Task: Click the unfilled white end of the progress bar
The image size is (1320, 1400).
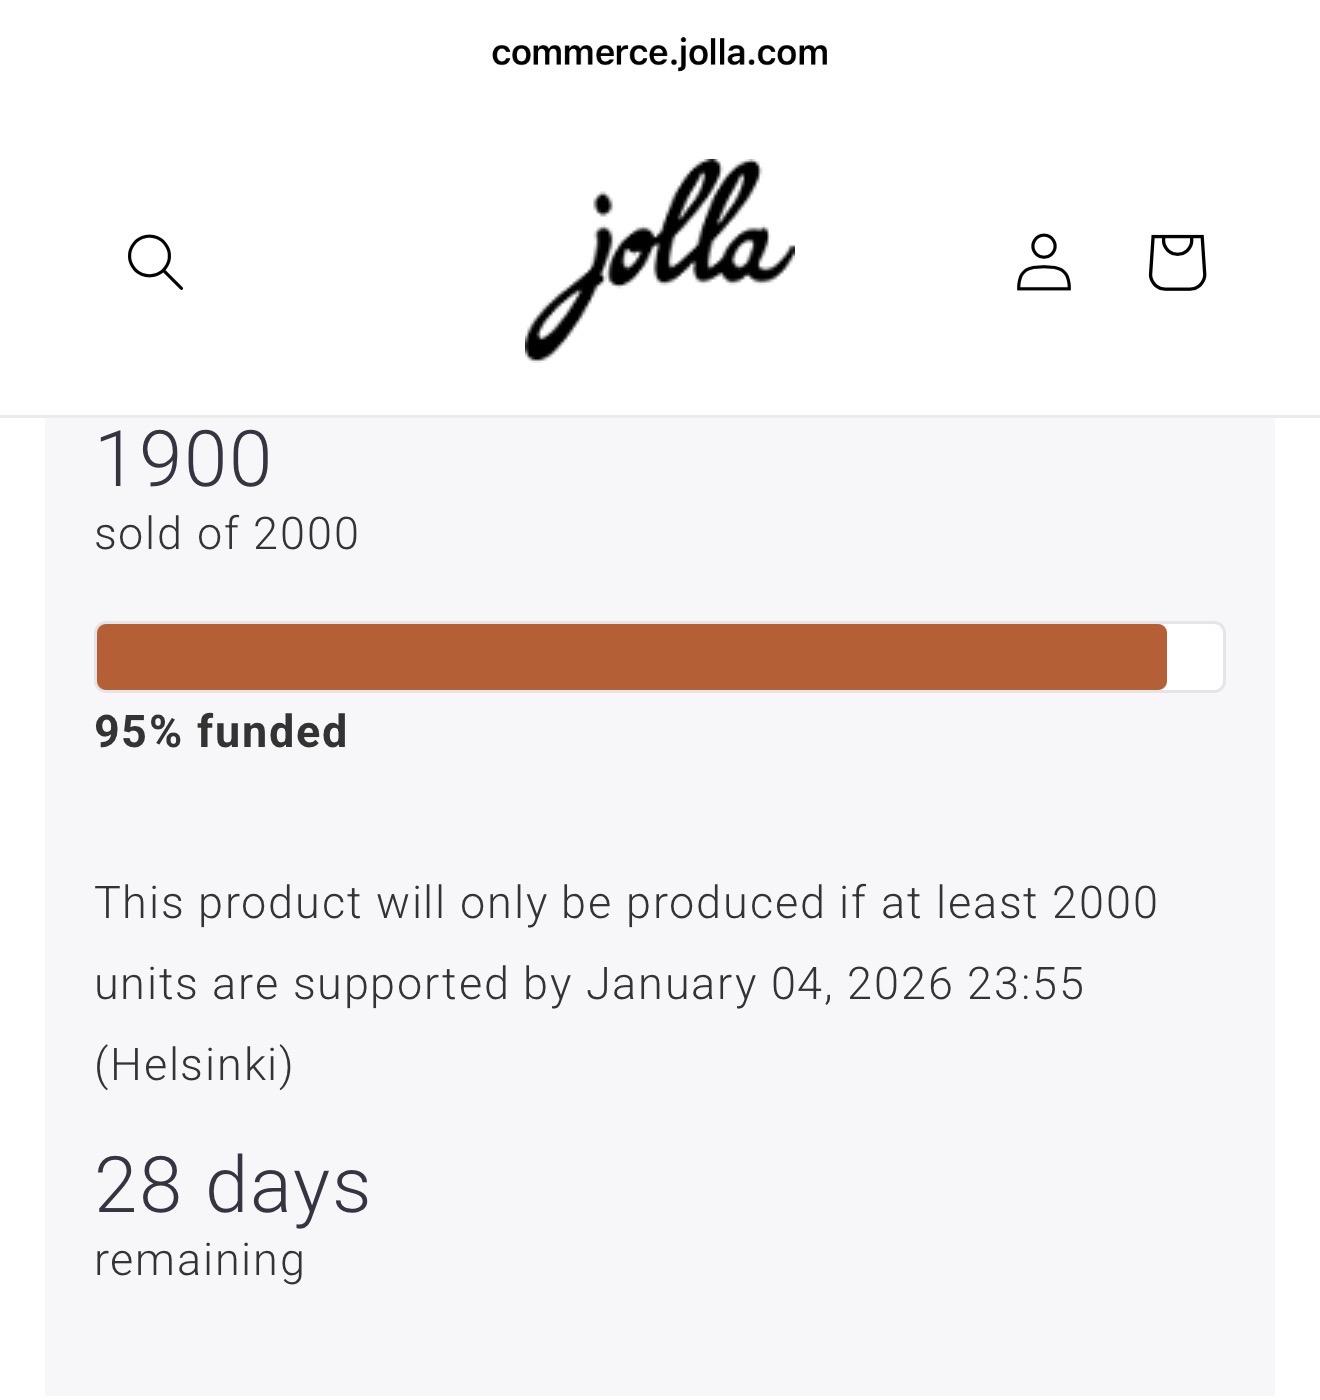Action: coord(1195,657)
